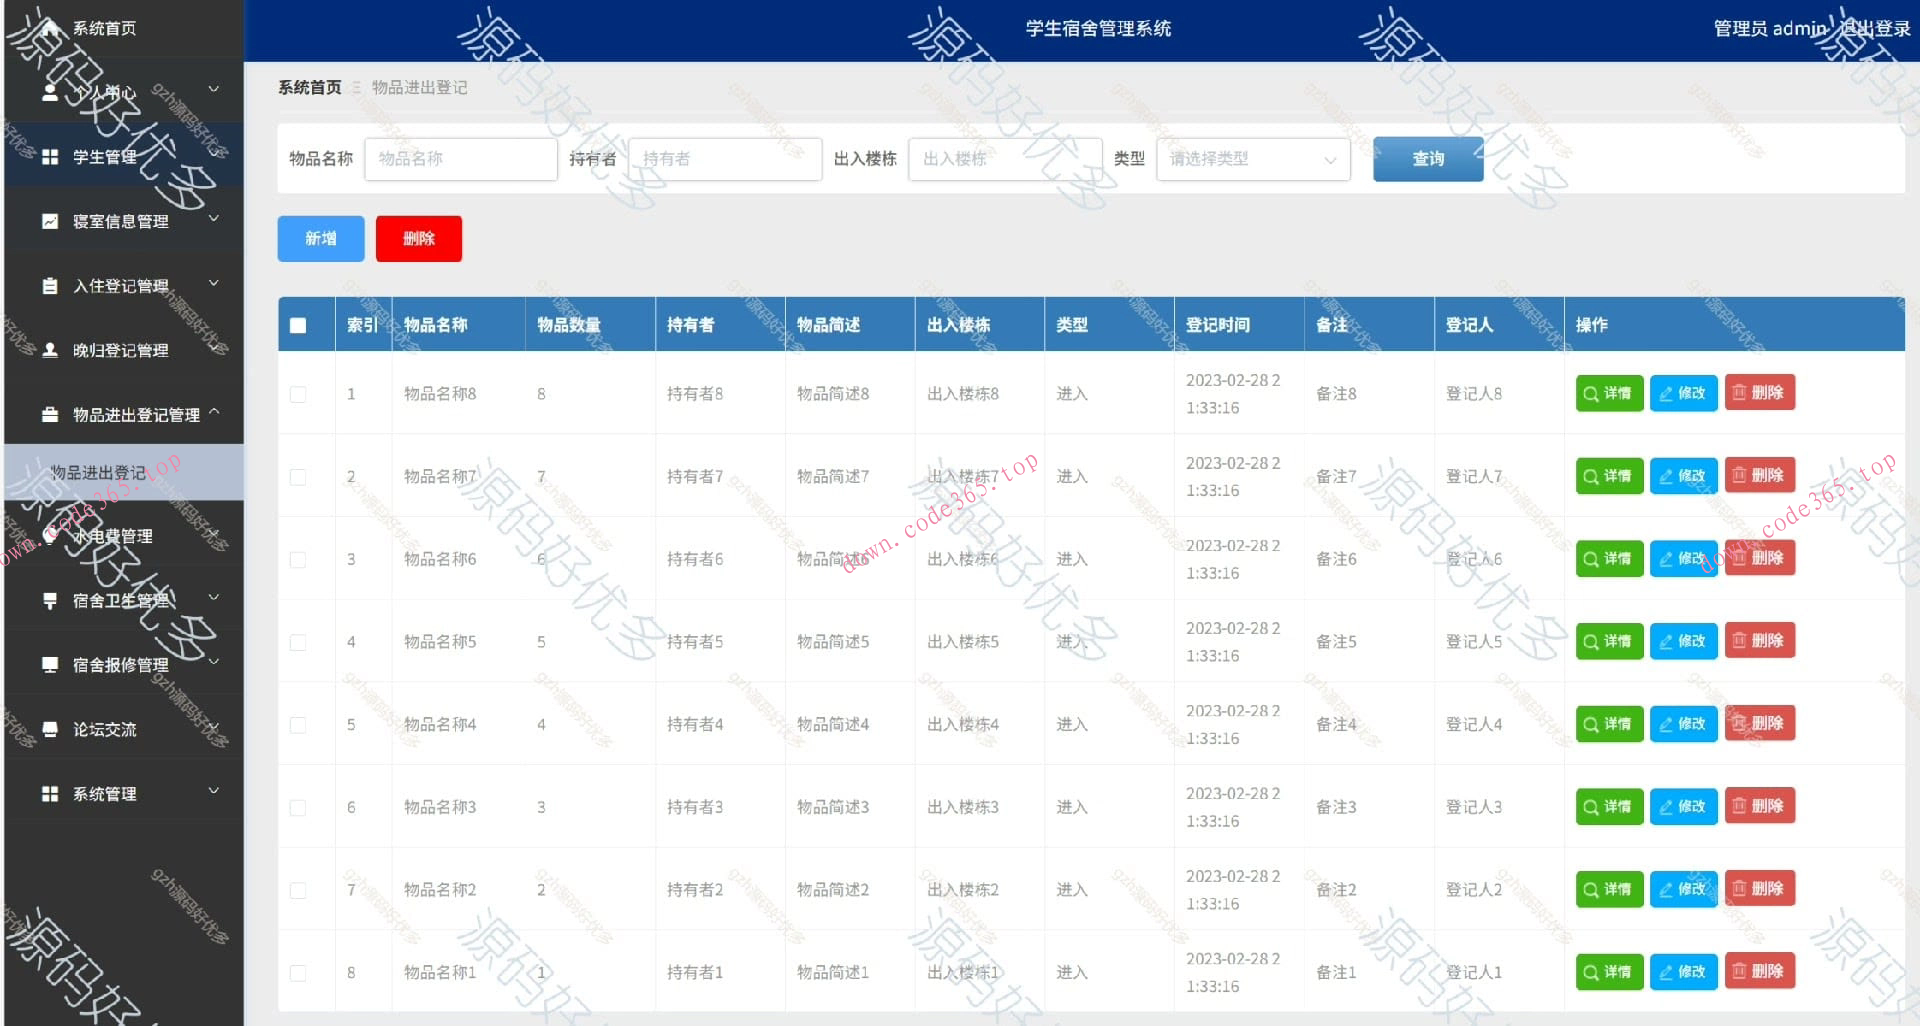Viewport: 1920px width, 1026px height.
Task: Select the clipboard icon beside 入住登记管理
Action: click(x=50, y=285)
